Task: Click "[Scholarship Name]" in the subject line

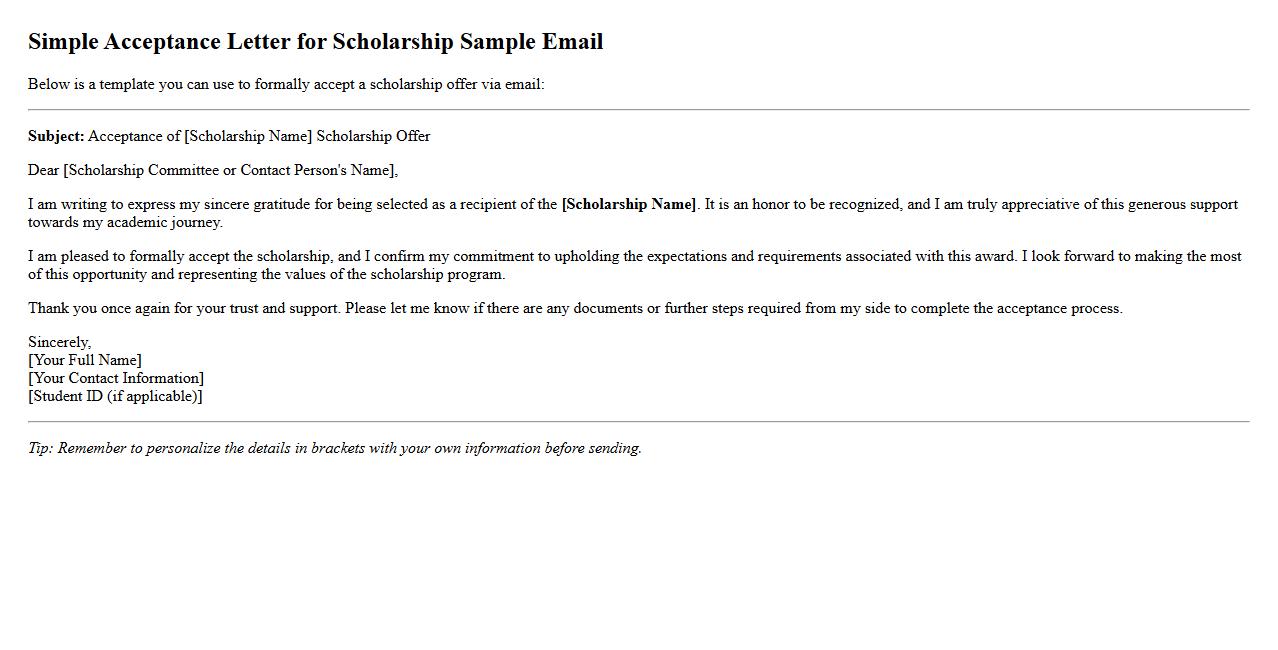Action: tap(248, 136)
